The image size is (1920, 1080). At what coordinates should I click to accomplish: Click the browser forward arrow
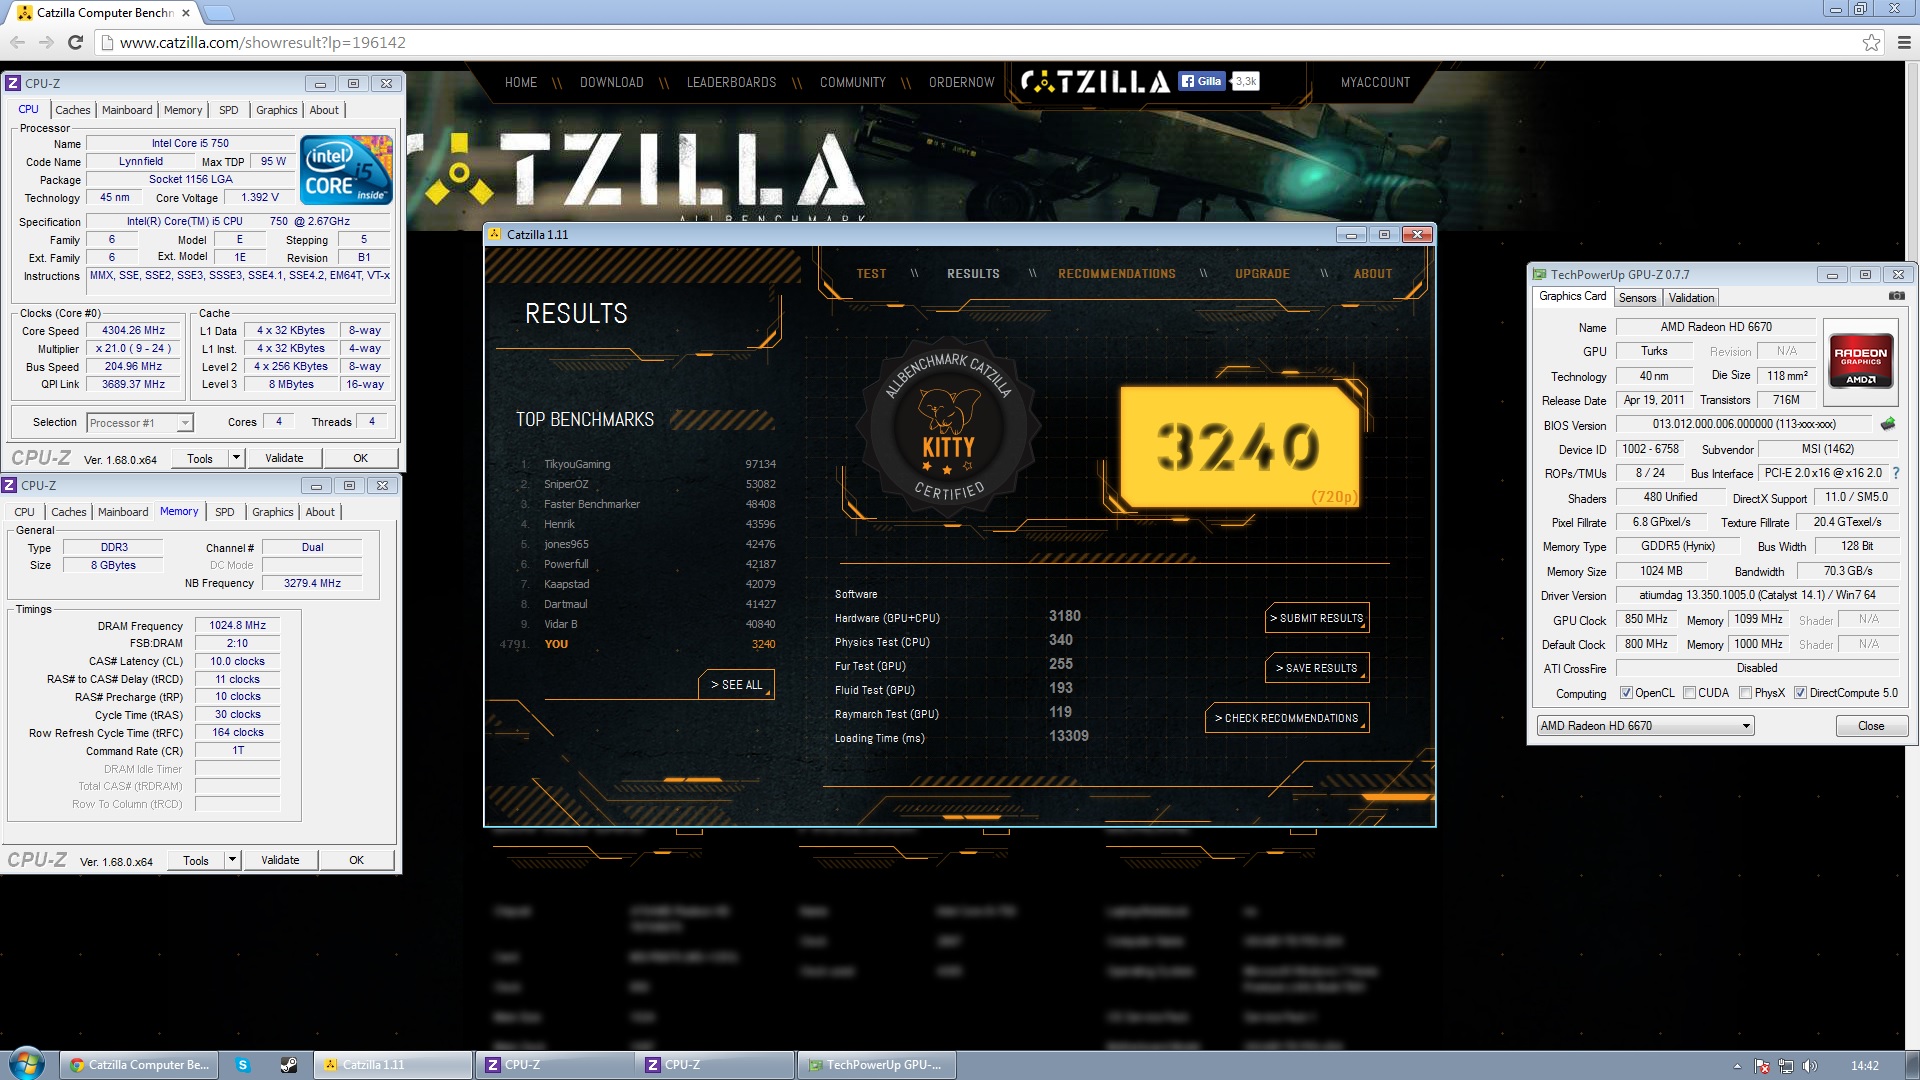[x=46, y=42]
